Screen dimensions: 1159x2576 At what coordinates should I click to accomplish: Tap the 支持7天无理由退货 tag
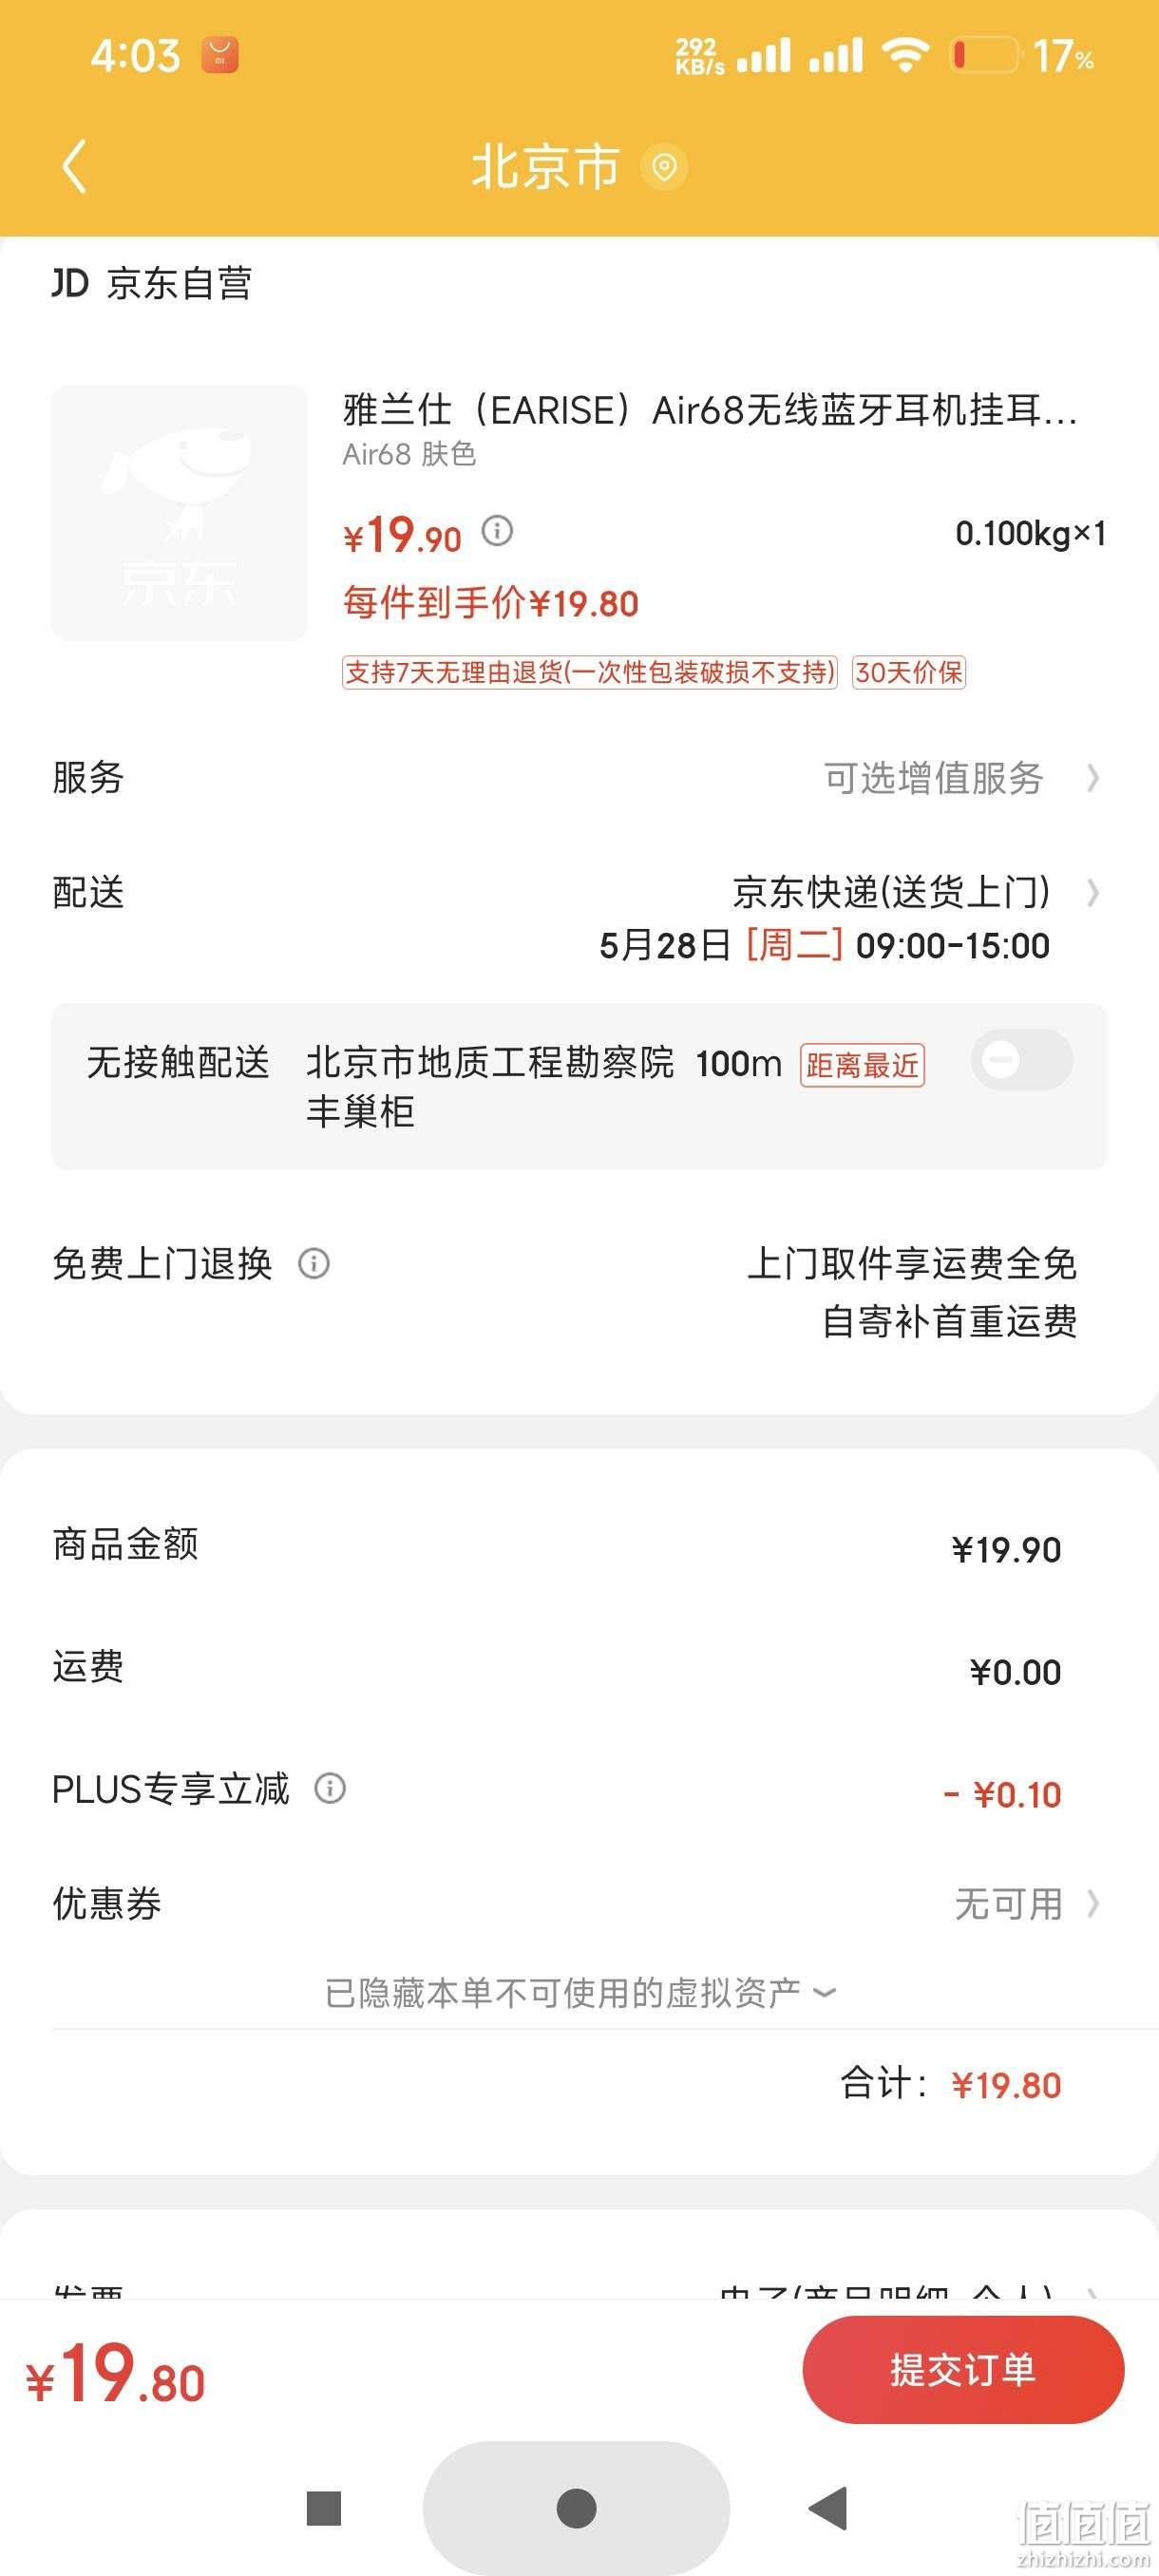(589, 672)
